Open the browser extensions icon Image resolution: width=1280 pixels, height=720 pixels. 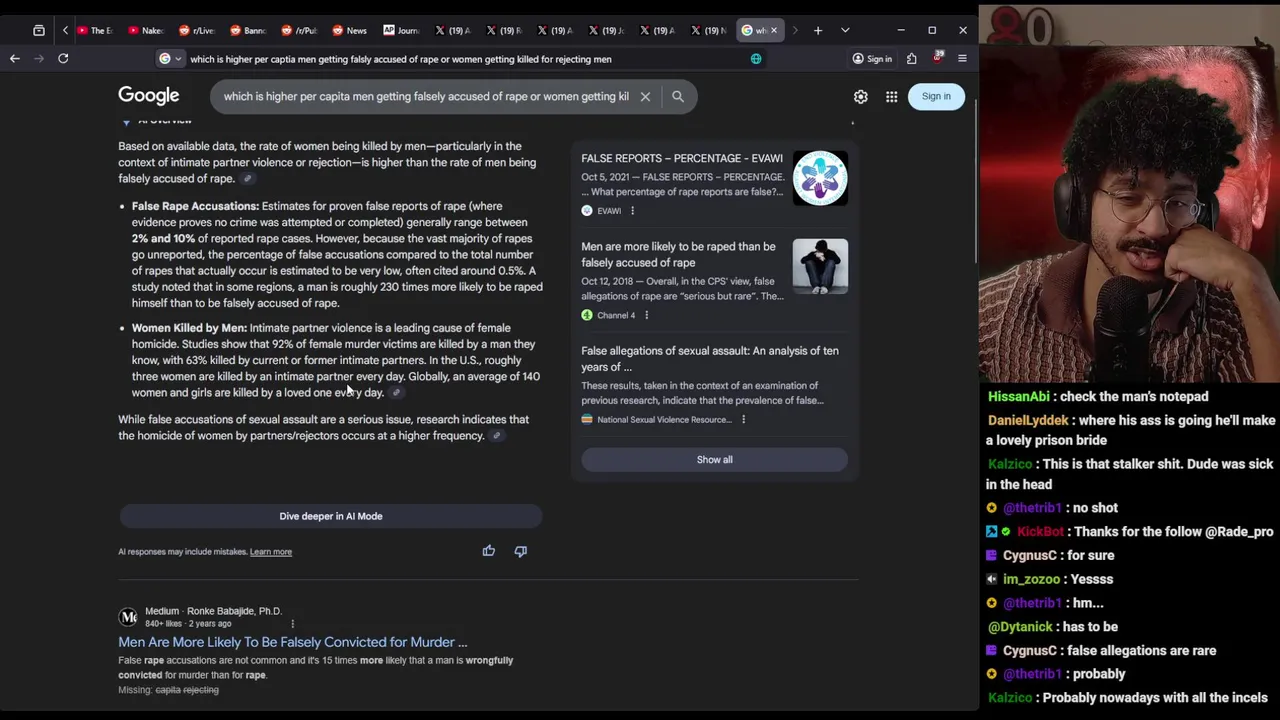tap(912, 59)
